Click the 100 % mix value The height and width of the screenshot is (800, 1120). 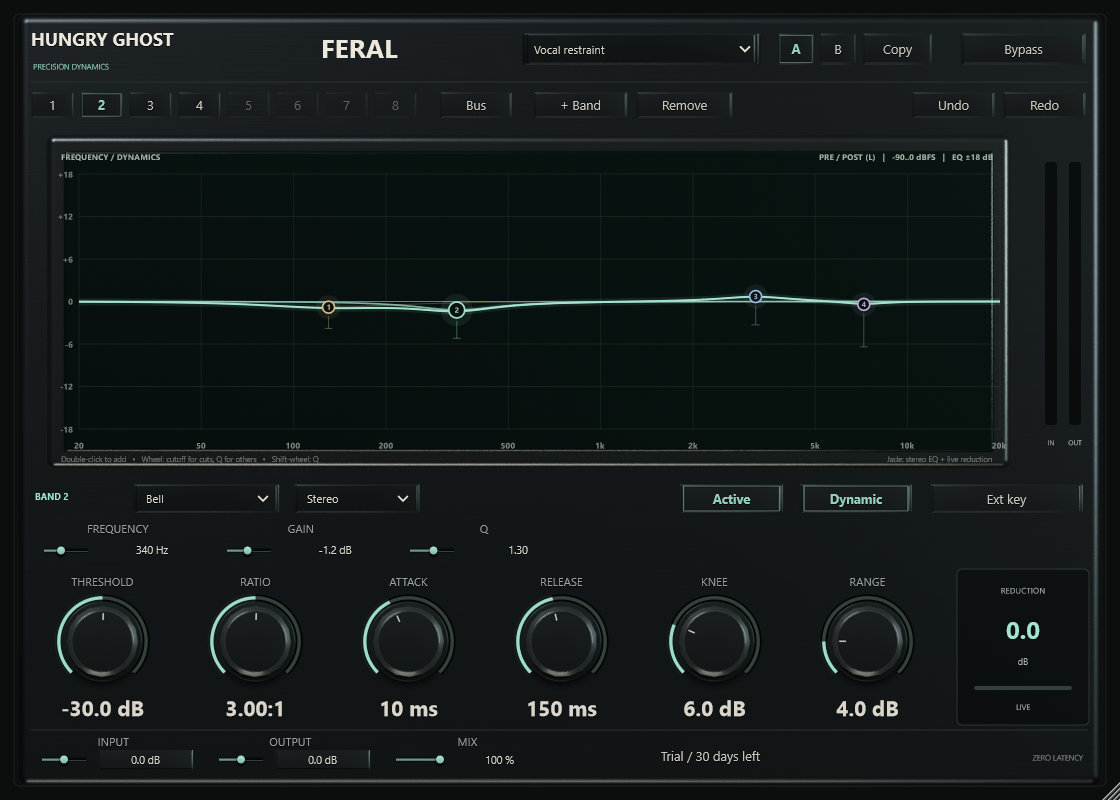click(499, 760)
